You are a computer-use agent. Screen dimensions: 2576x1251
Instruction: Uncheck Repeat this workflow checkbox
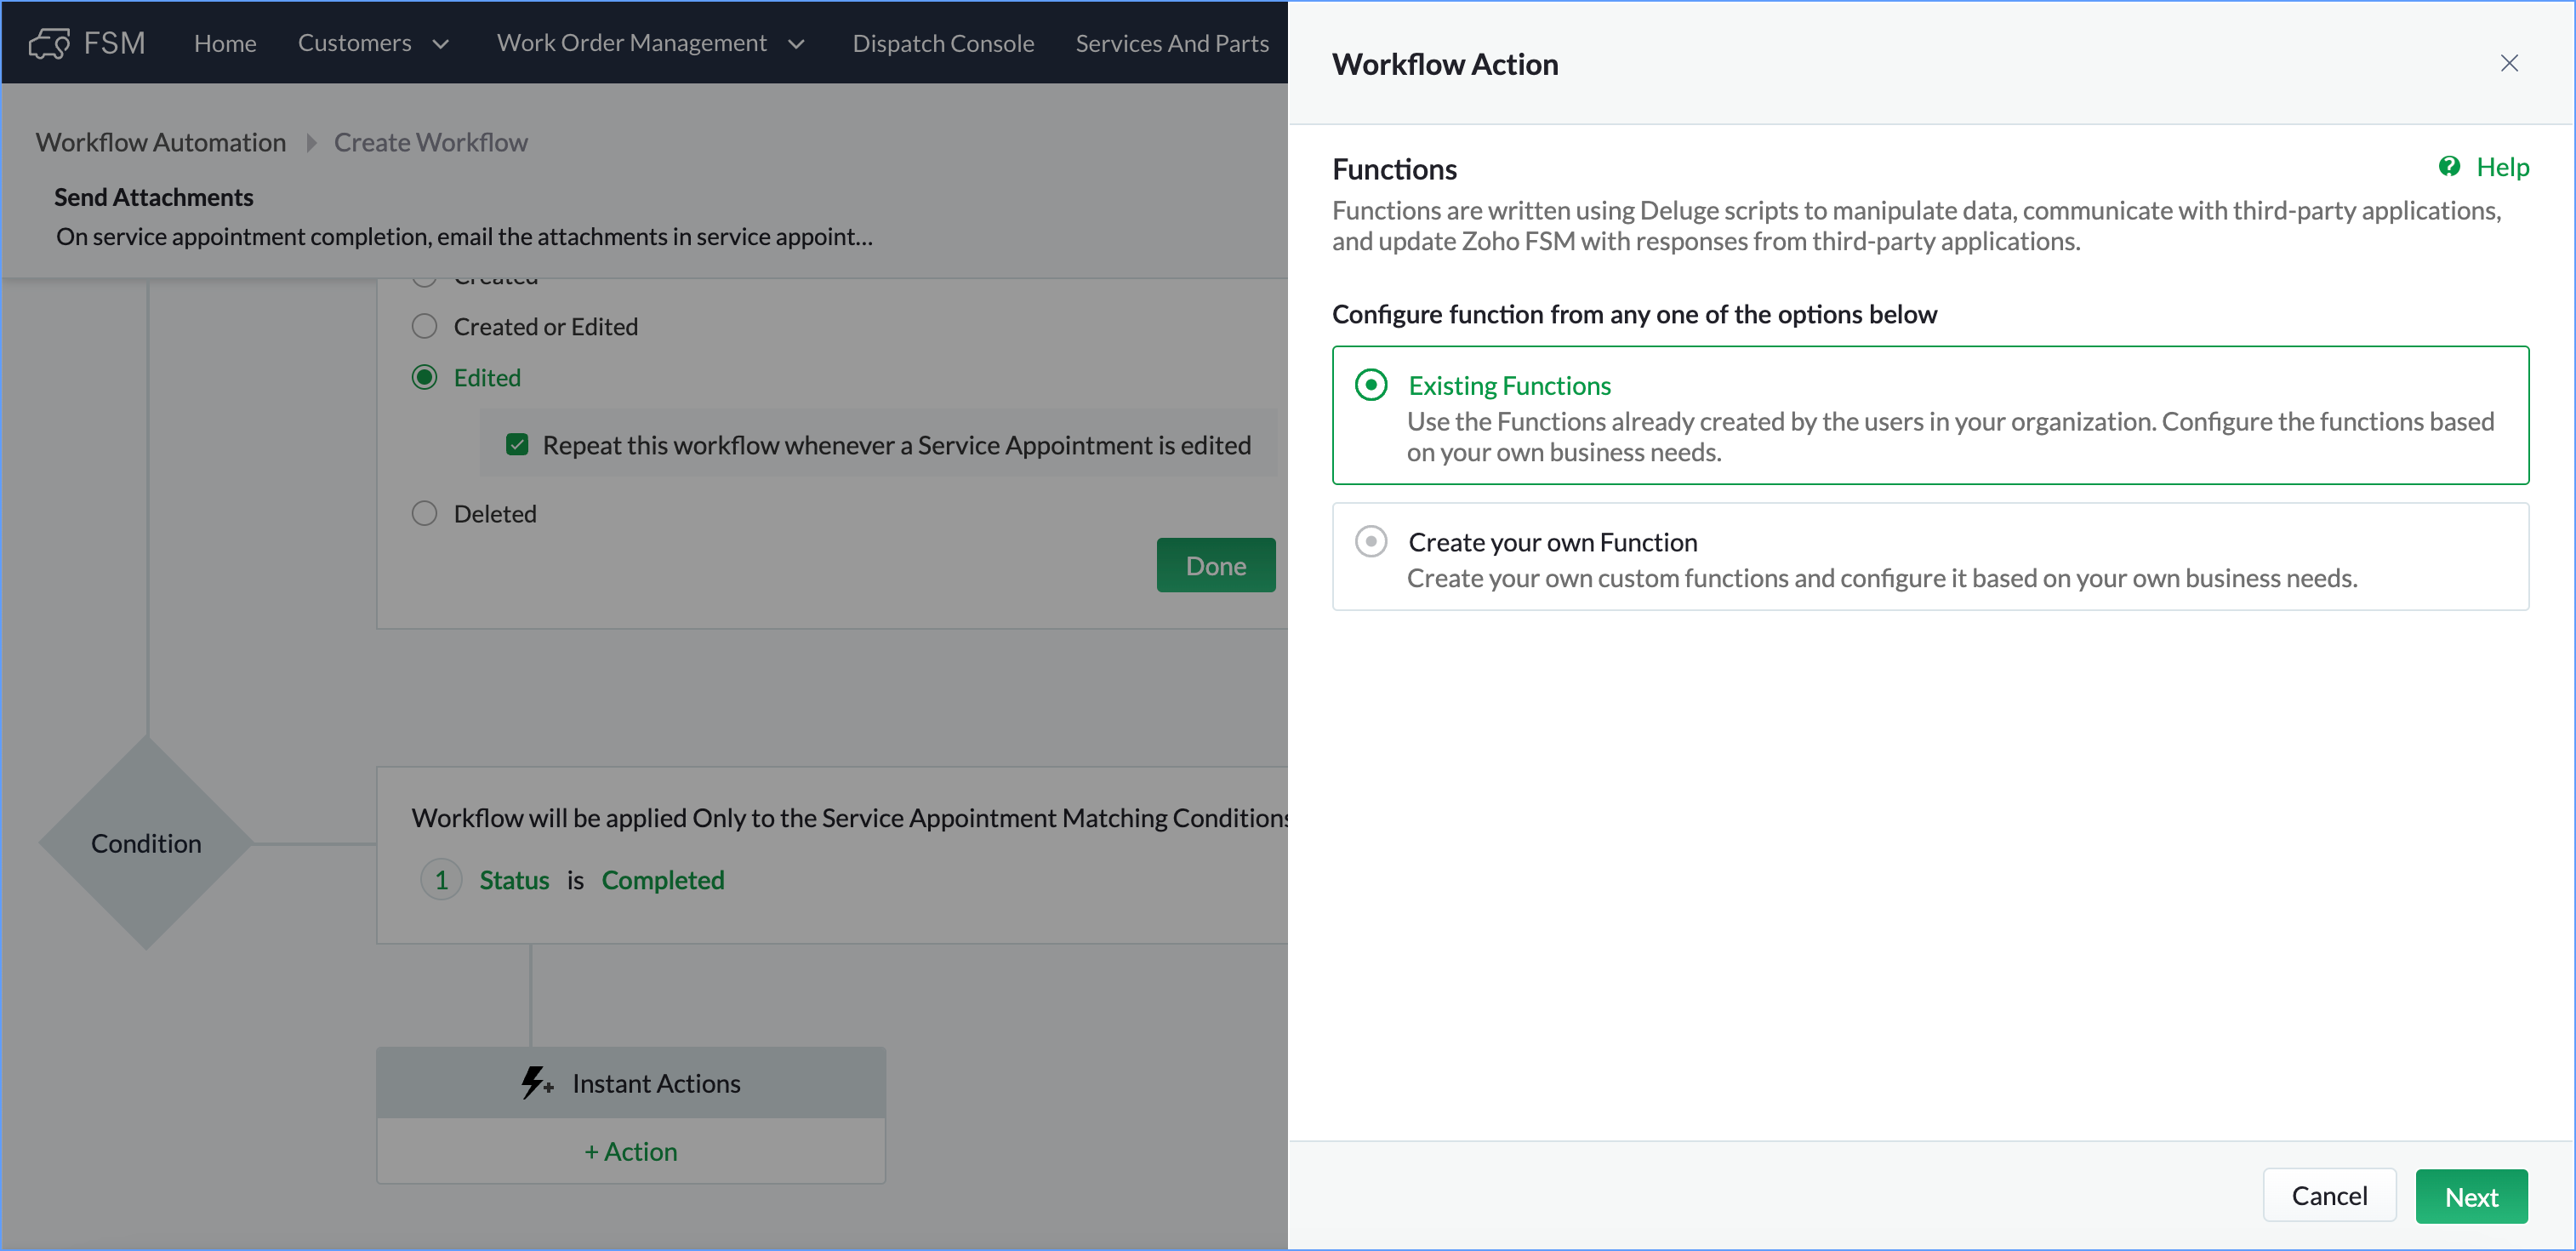(x=517, y=445)
